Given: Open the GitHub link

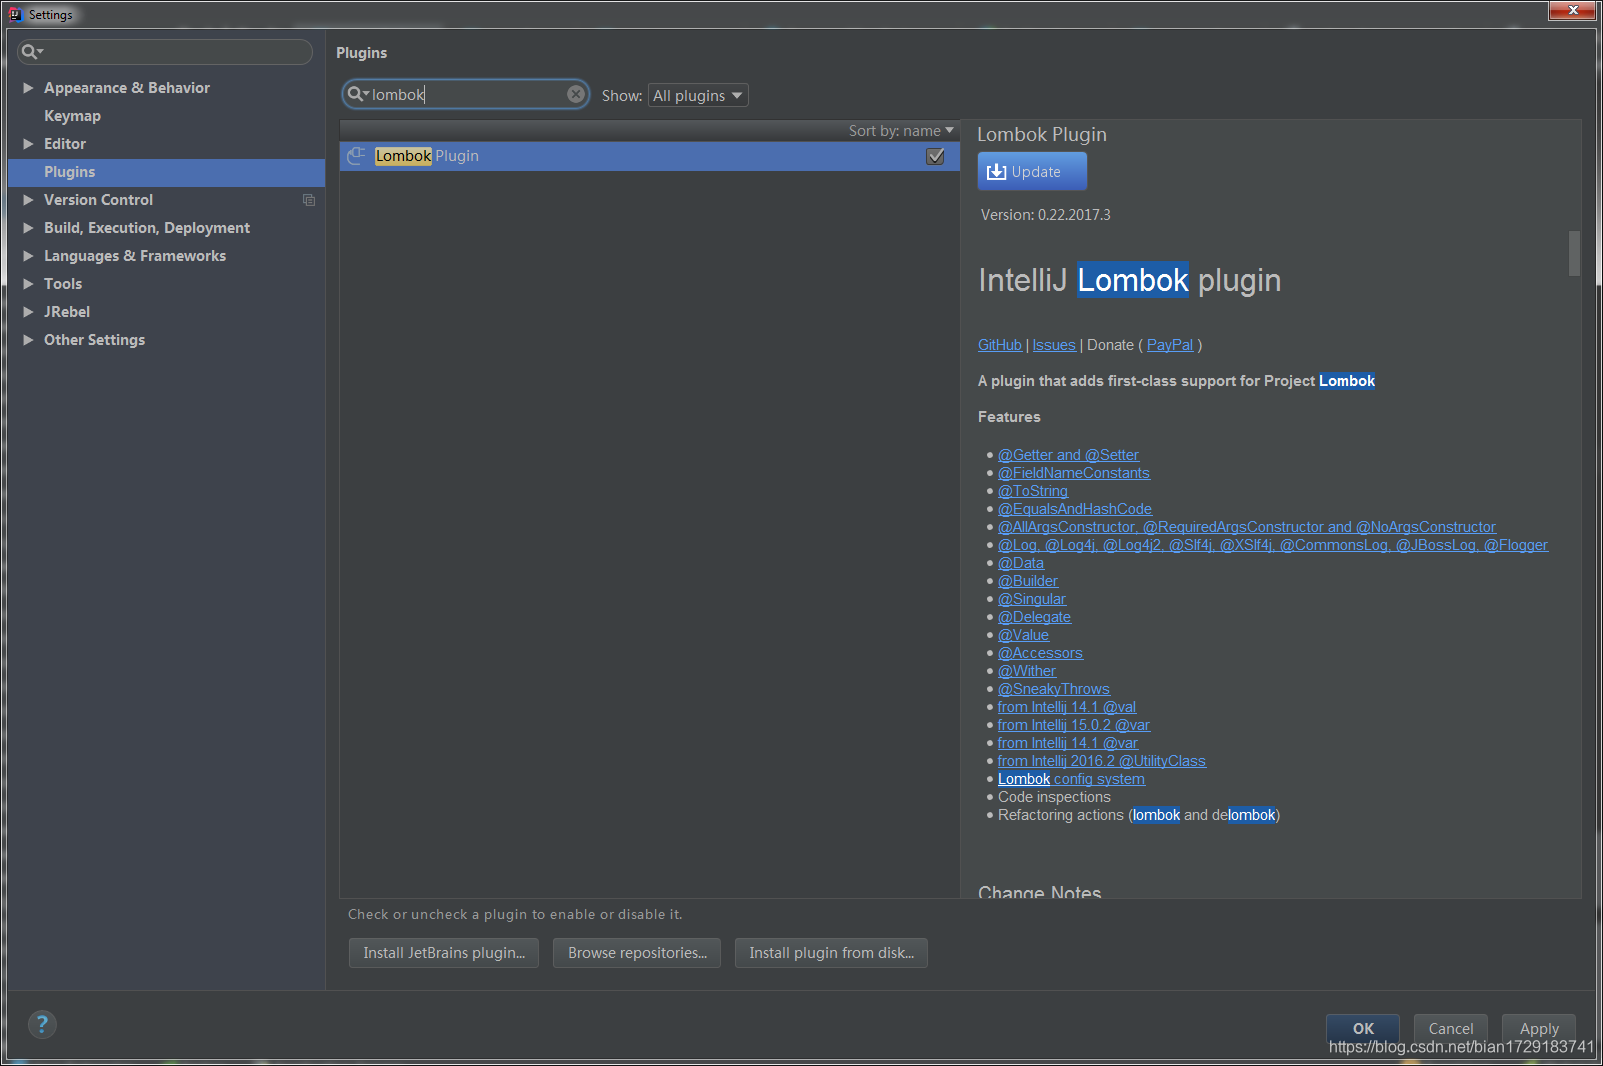Looking at the screenshot, I should (x=1000, y=345).
